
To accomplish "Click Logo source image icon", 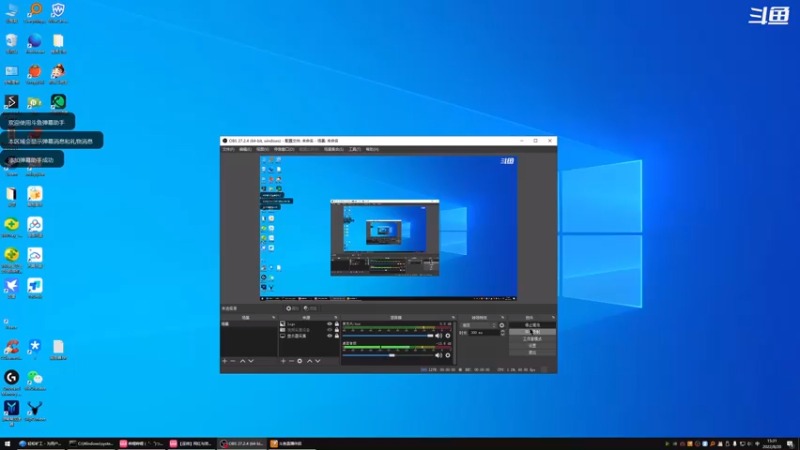I will tap(283, 324).
